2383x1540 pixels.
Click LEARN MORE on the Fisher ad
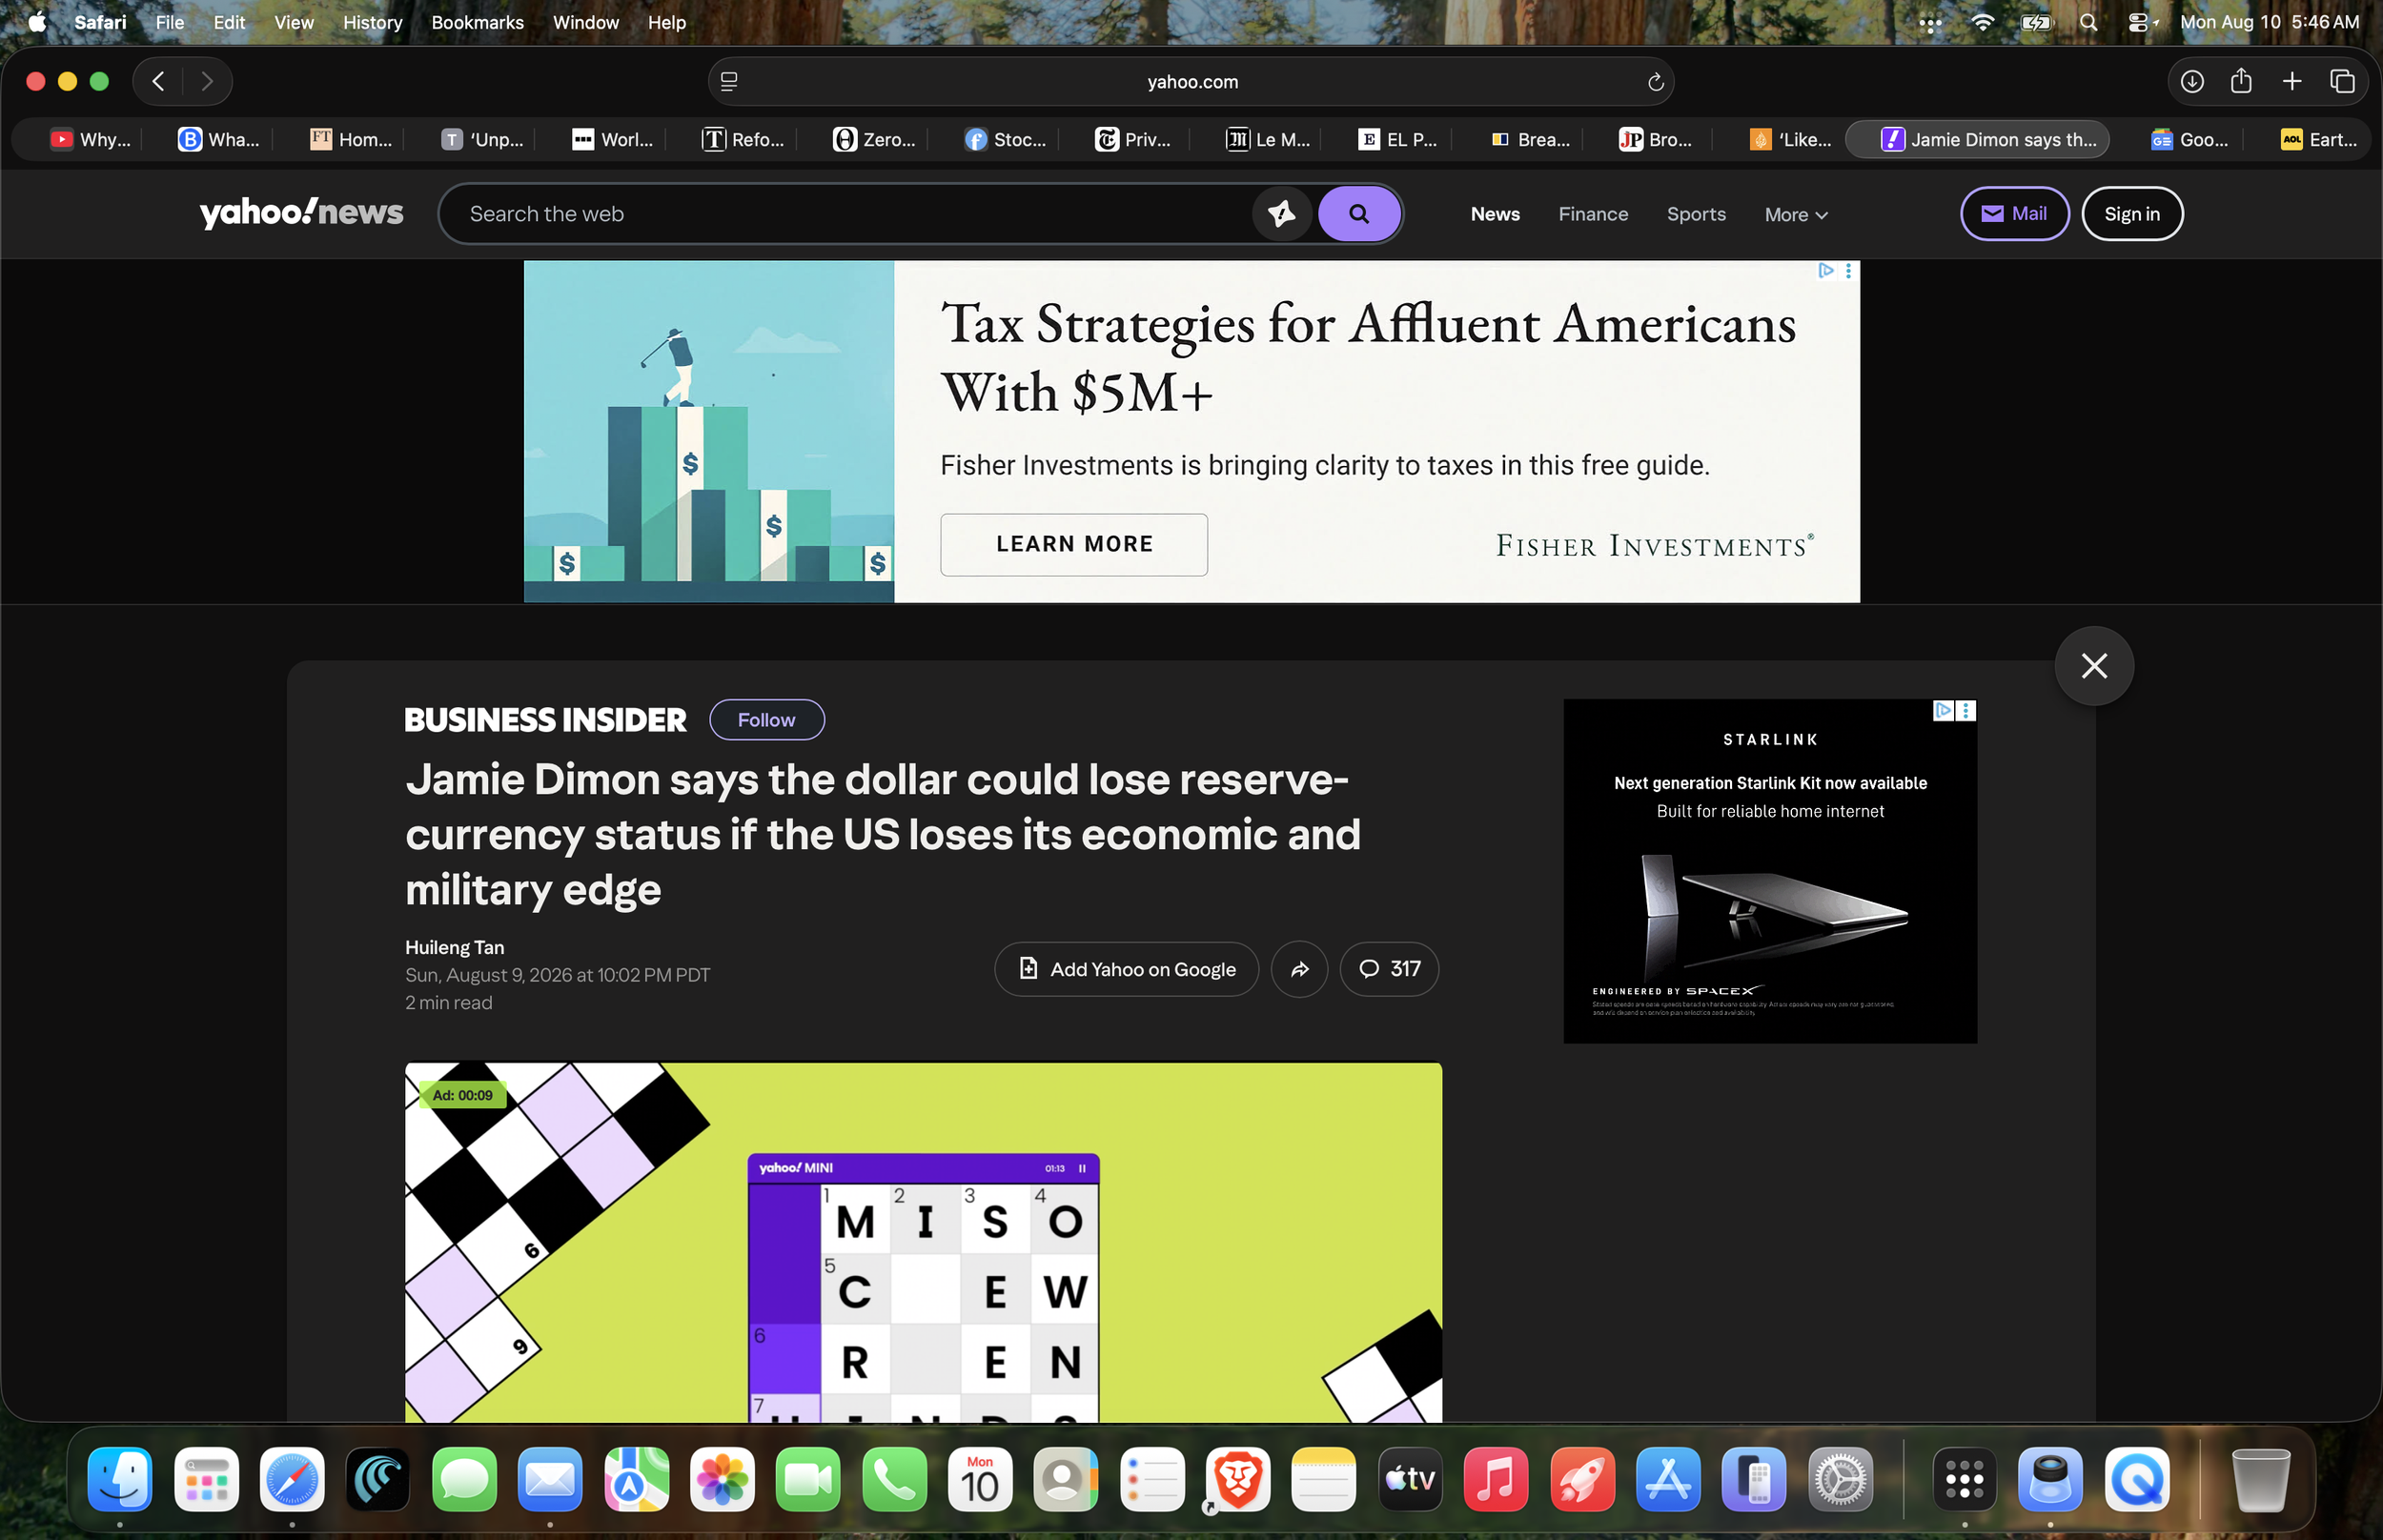[1074, 545]
